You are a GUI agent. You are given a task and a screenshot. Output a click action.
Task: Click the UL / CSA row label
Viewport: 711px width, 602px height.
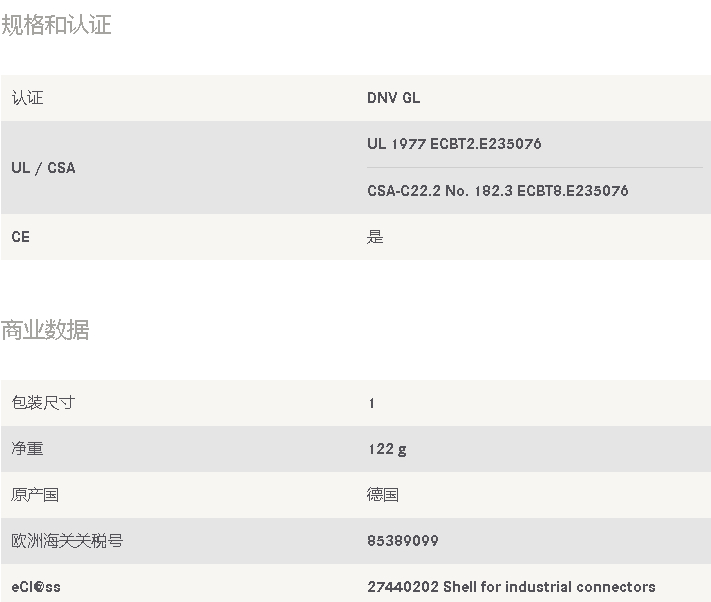[44, 168]
